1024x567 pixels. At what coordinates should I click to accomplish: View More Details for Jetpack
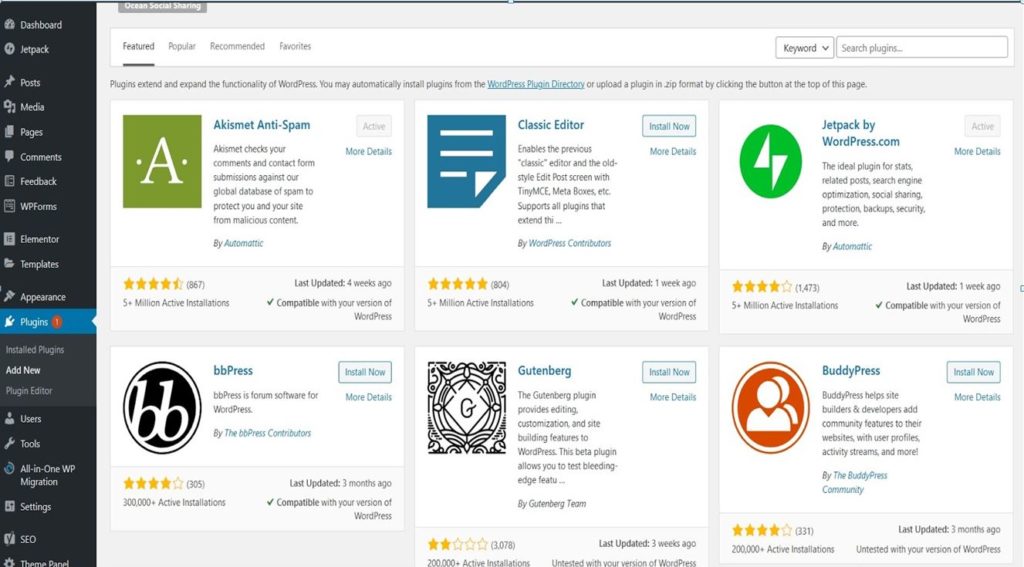pyautogui.click(x=977, y=151)
